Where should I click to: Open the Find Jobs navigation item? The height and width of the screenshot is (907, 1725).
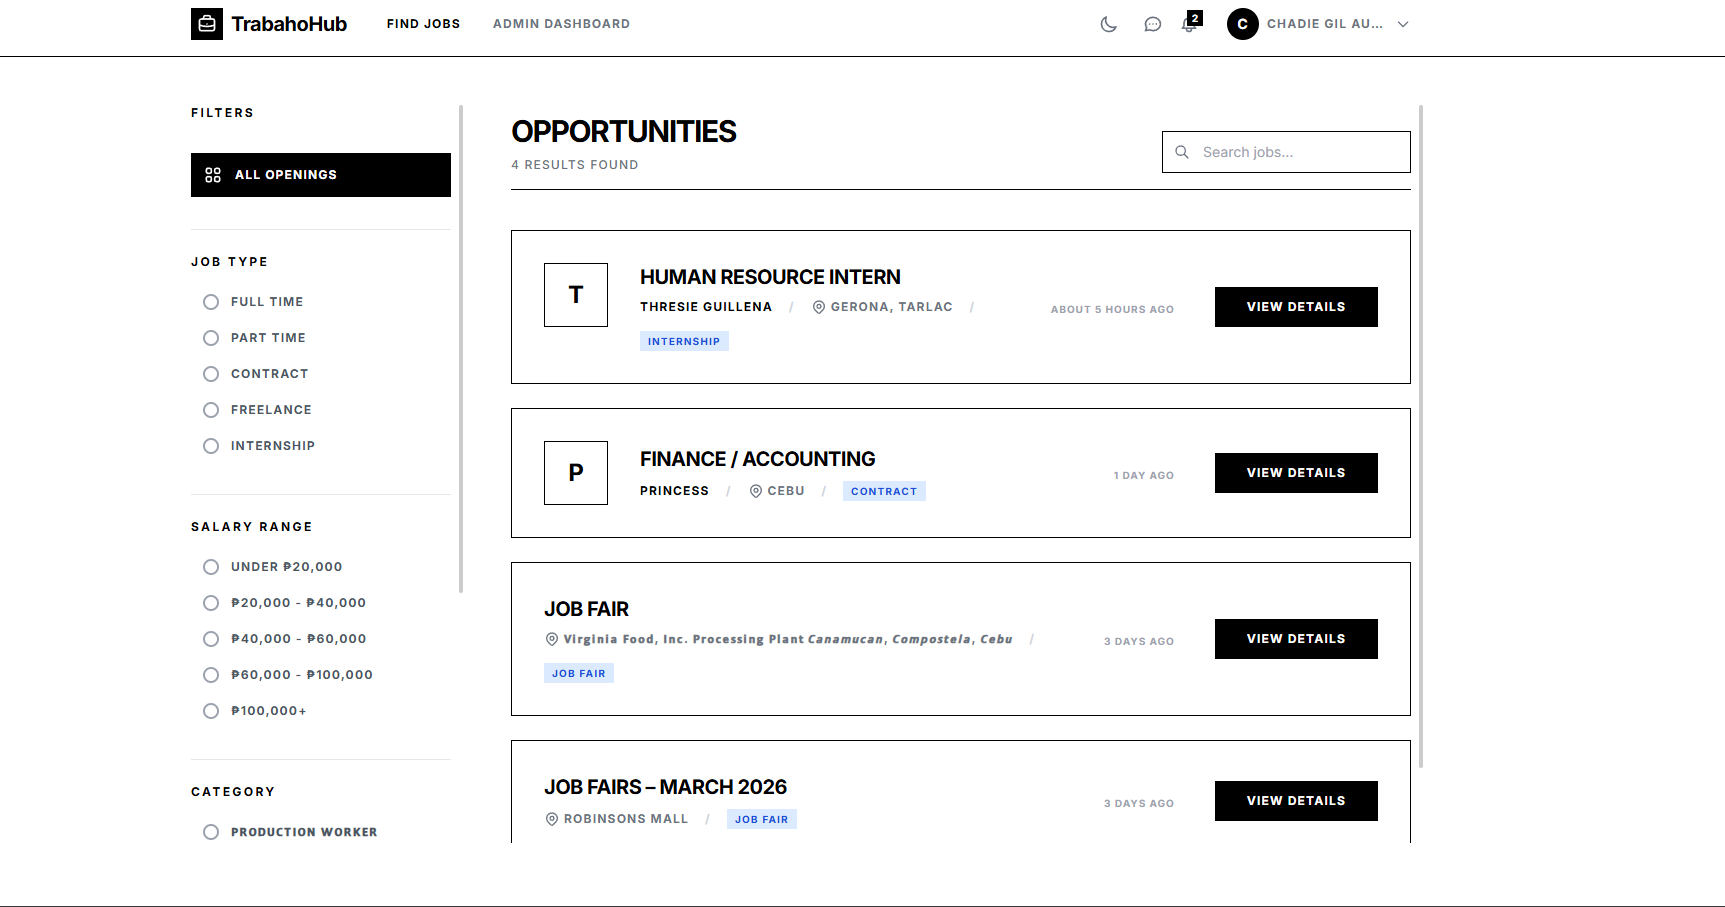[x=423, y=23]
